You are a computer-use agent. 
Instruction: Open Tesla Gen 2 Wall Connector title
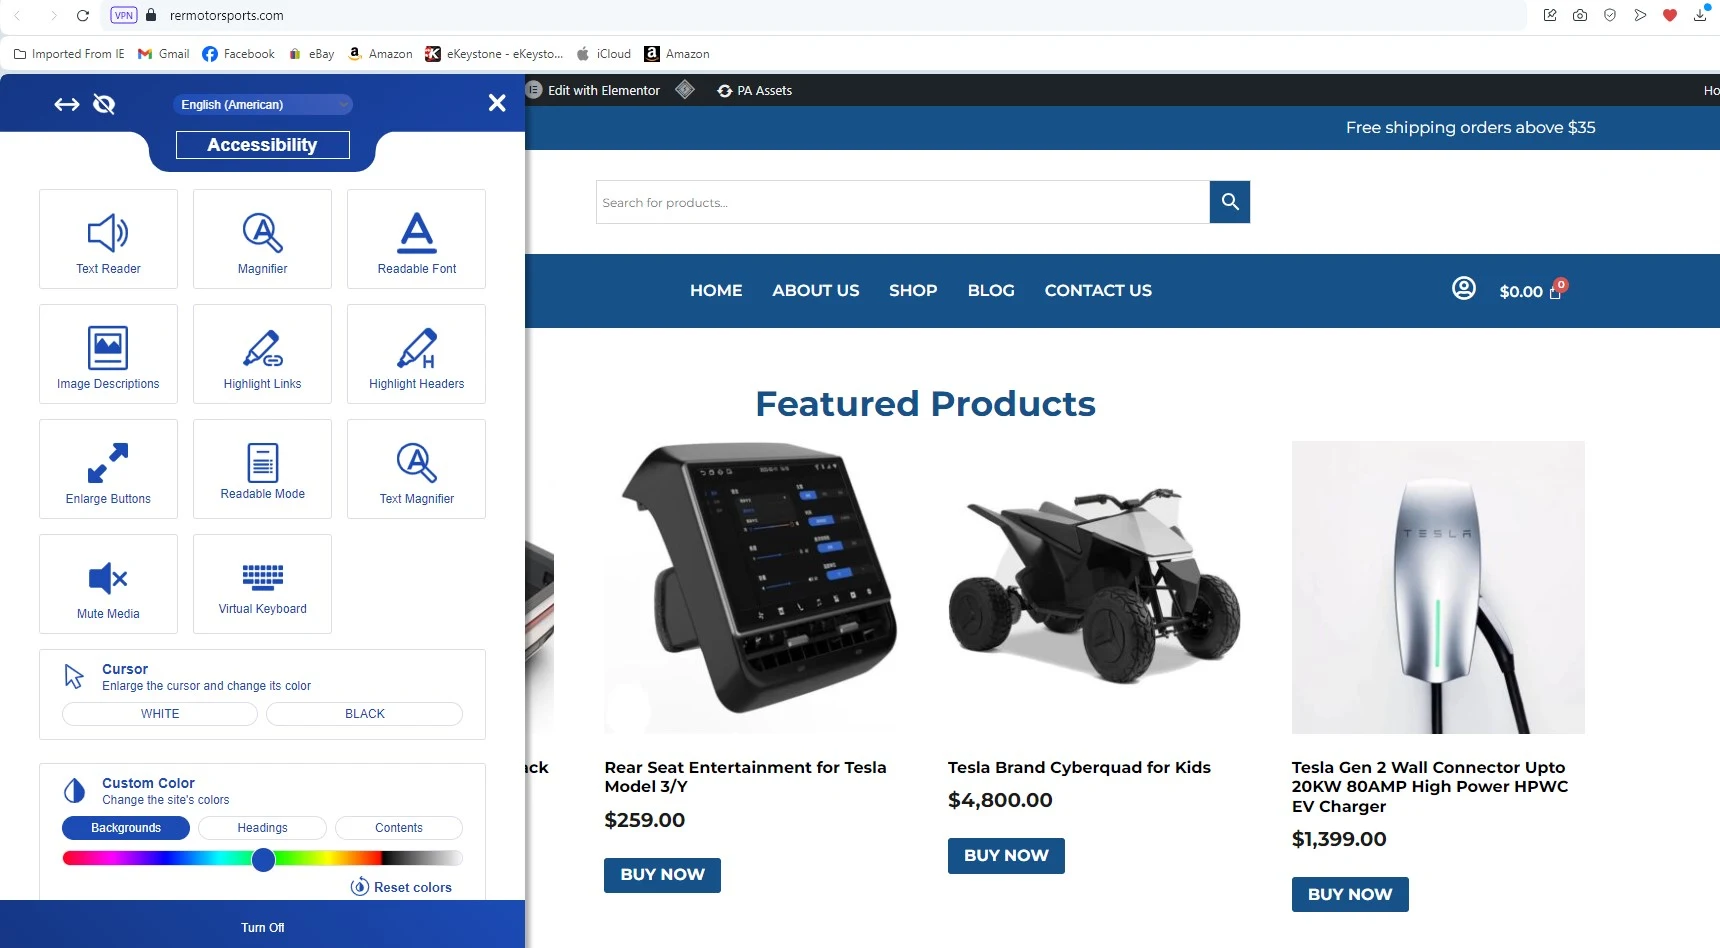click(x=1430, y=787)
